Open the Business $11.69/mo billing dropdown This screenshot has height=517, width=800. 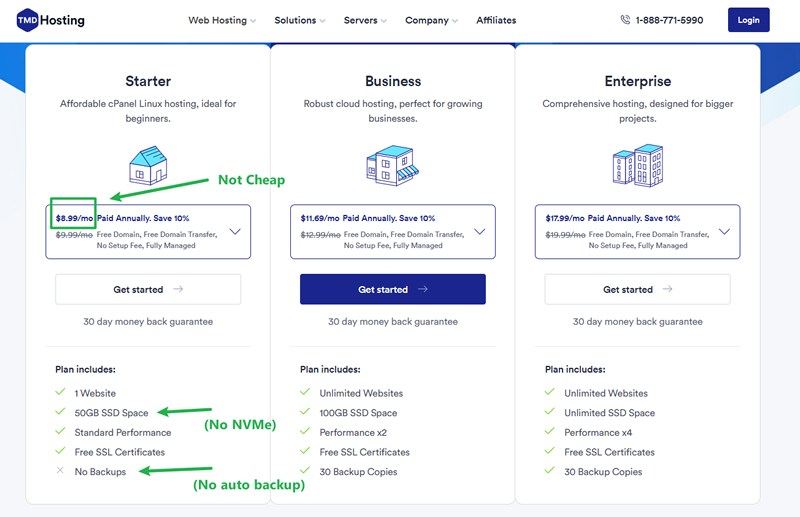pos(393,232)
